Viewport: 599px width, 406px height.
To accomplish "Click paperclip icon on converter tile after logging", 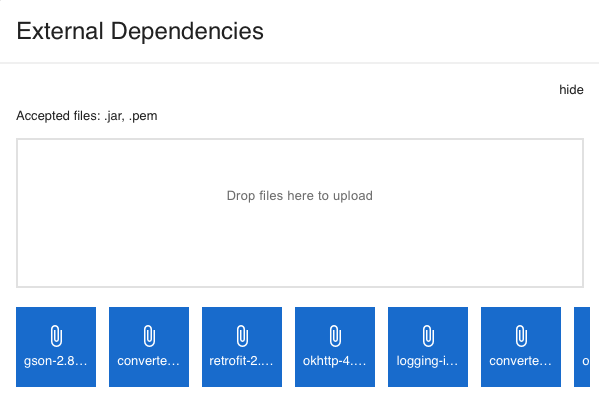I will tap(521, 336).
